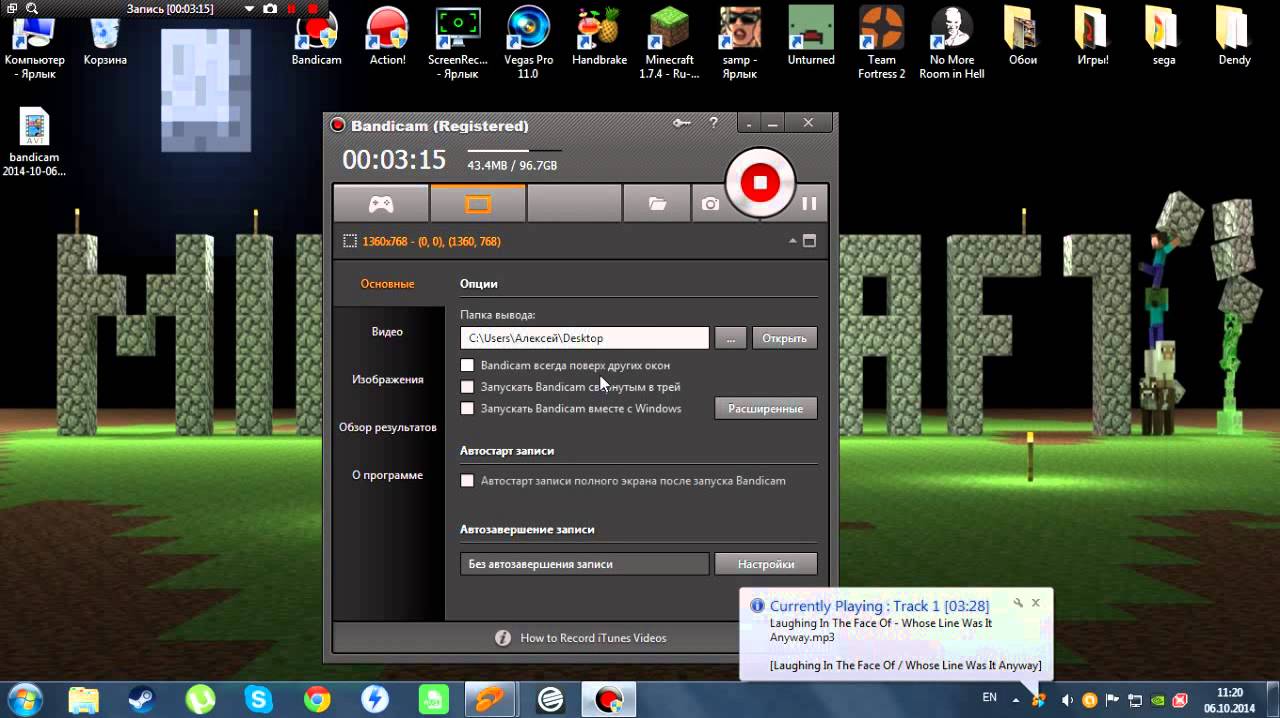Screen dimensions: 1280x718
Task: Open Google Chrome from the taskbar
Action: [x=317, y=699]
